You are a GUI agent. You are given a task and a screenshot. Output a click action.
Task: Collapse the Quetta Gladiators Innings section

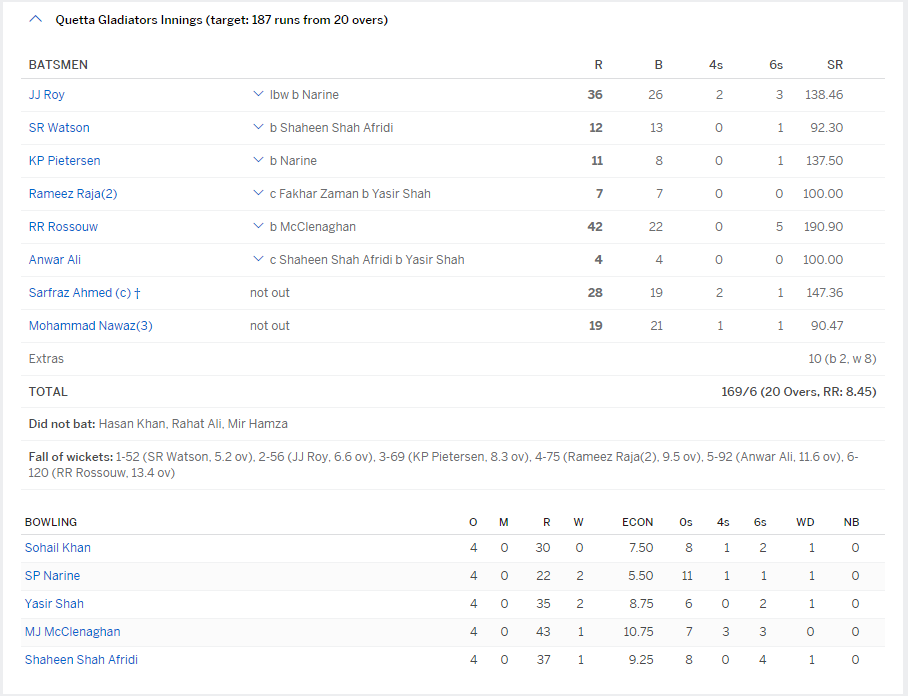[x=37, y=19]
